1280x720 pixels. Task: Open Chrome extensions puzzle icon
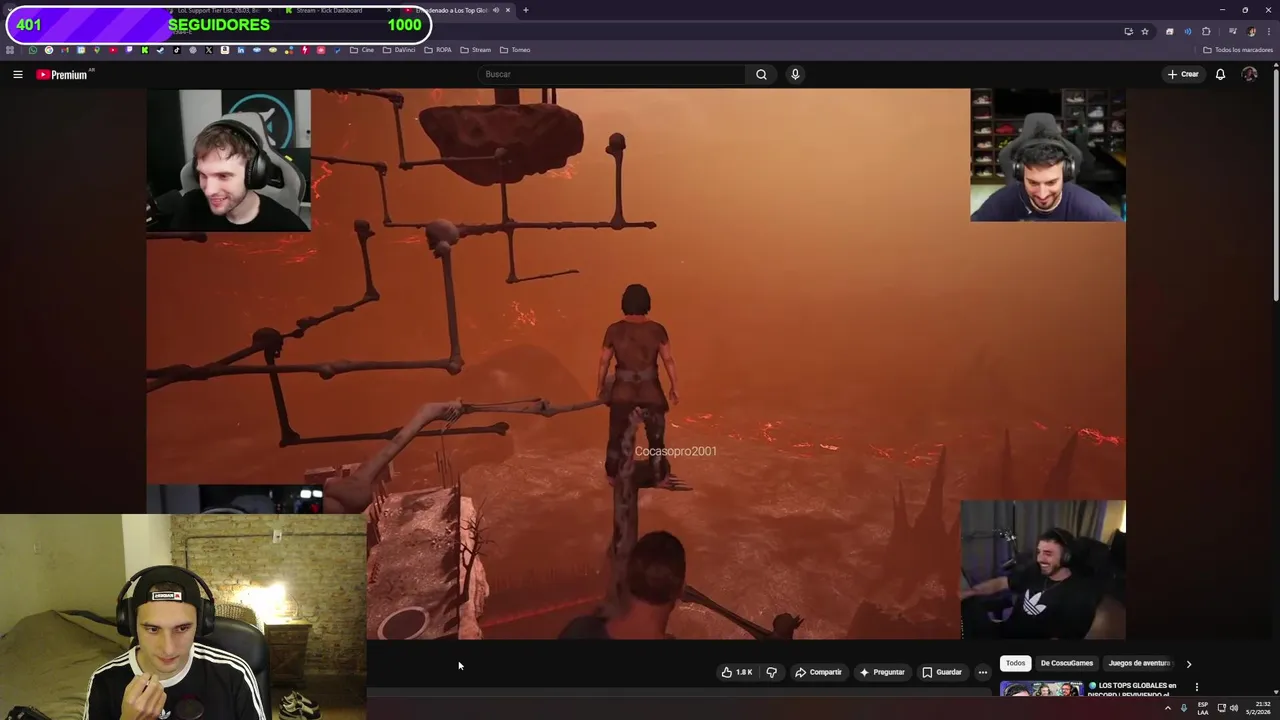(1206, 31)
